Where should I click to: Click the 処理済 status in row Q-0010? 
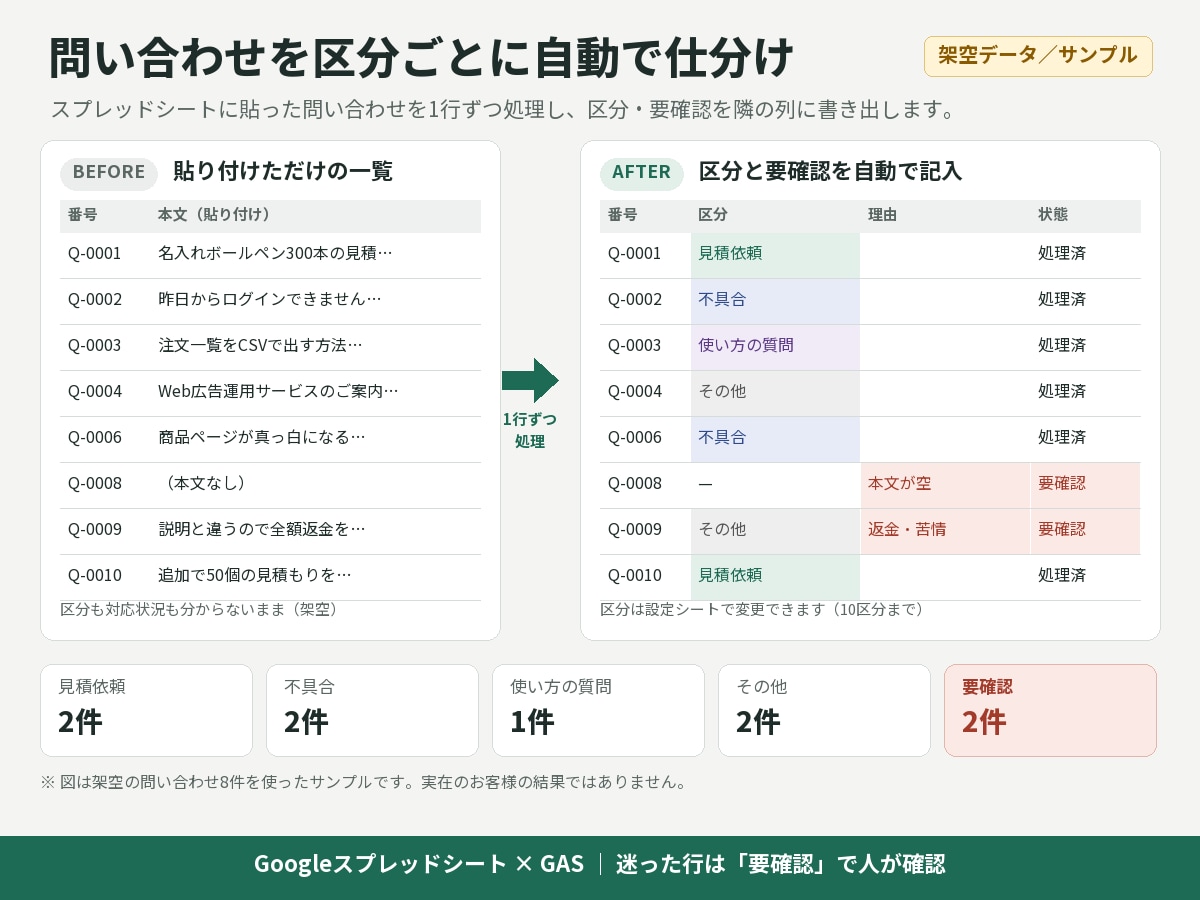click(1062, 576)
